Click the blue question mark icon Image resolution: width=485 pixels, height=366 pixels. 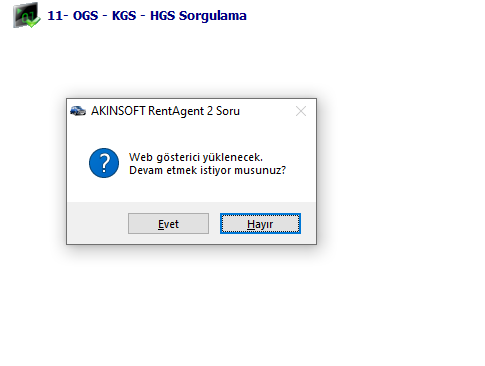tap(104, 163)
